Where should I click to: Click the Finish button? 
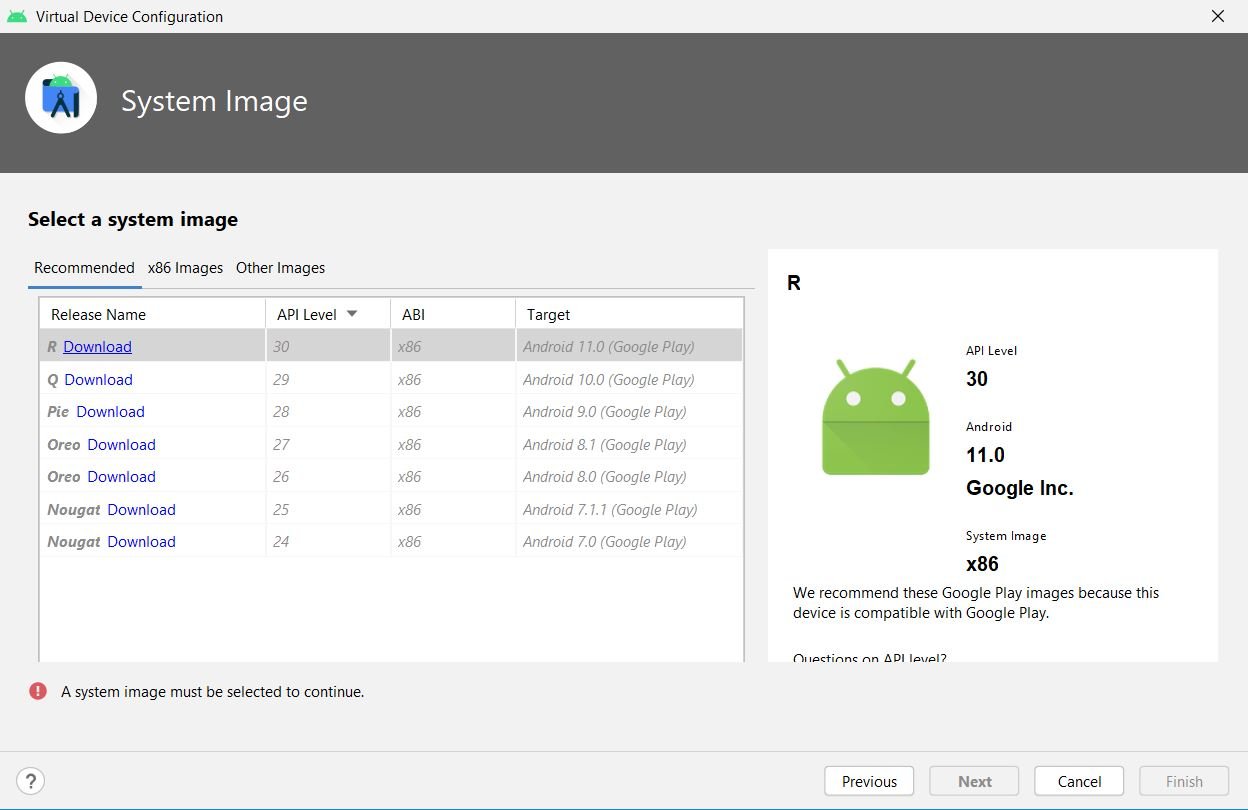tap(1184, 782)
